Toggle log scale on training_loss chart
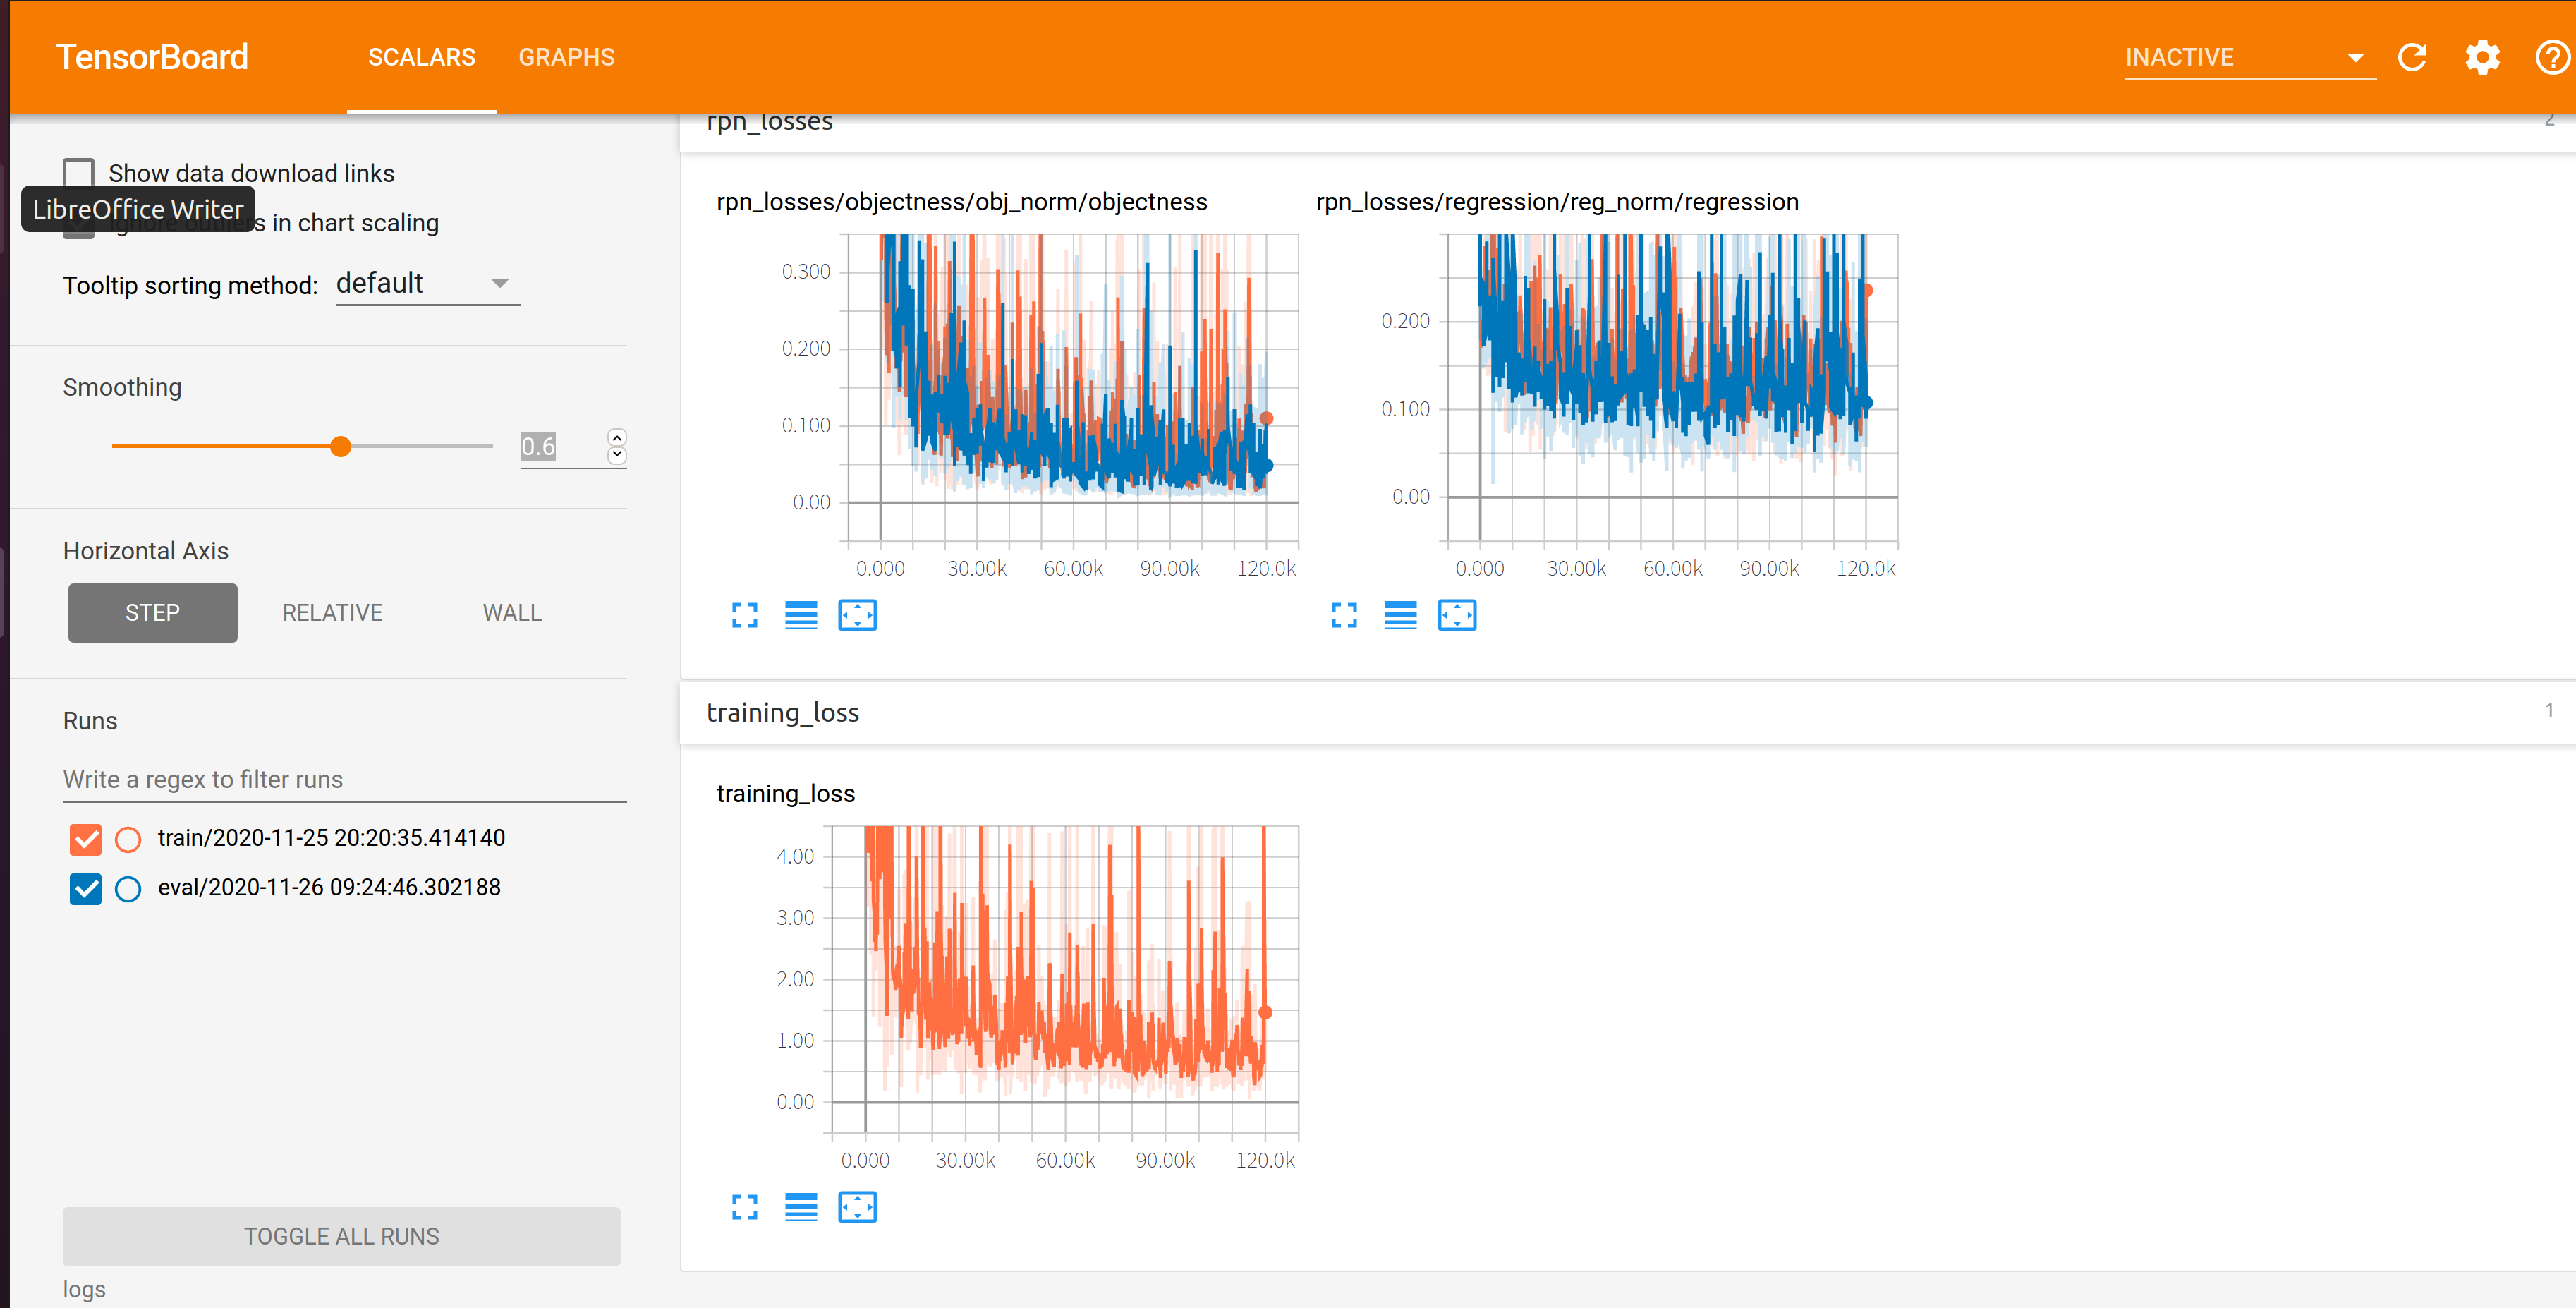This screenshot has height=1308, width=2576. (800, 1207)
